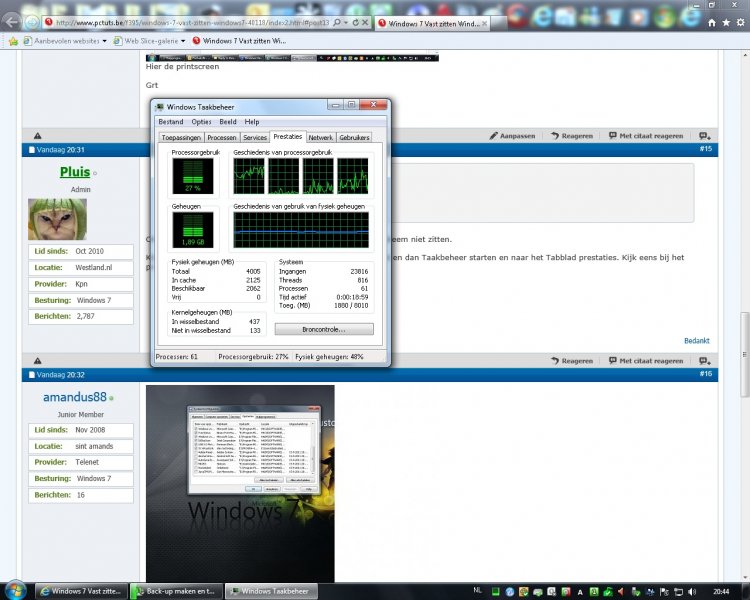Open the Bestand menu in Taakbeheer
Viewport: 750px width, 600px height.
tap(171, 122)
